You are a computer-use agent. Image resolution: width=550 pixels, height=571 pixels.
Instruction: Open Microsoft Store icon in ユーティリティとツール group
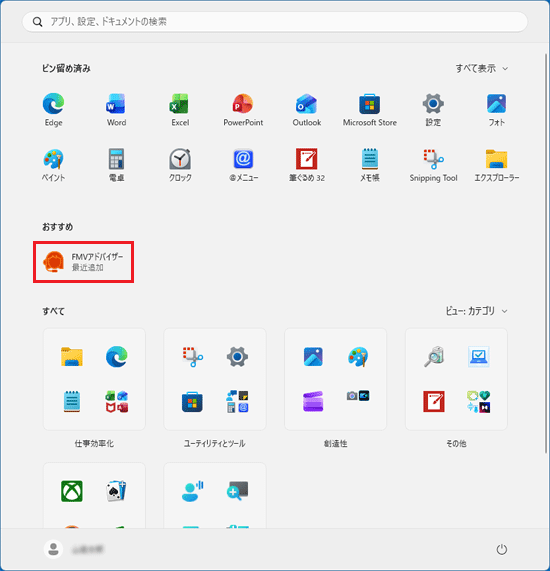click(x=192, y=402)
